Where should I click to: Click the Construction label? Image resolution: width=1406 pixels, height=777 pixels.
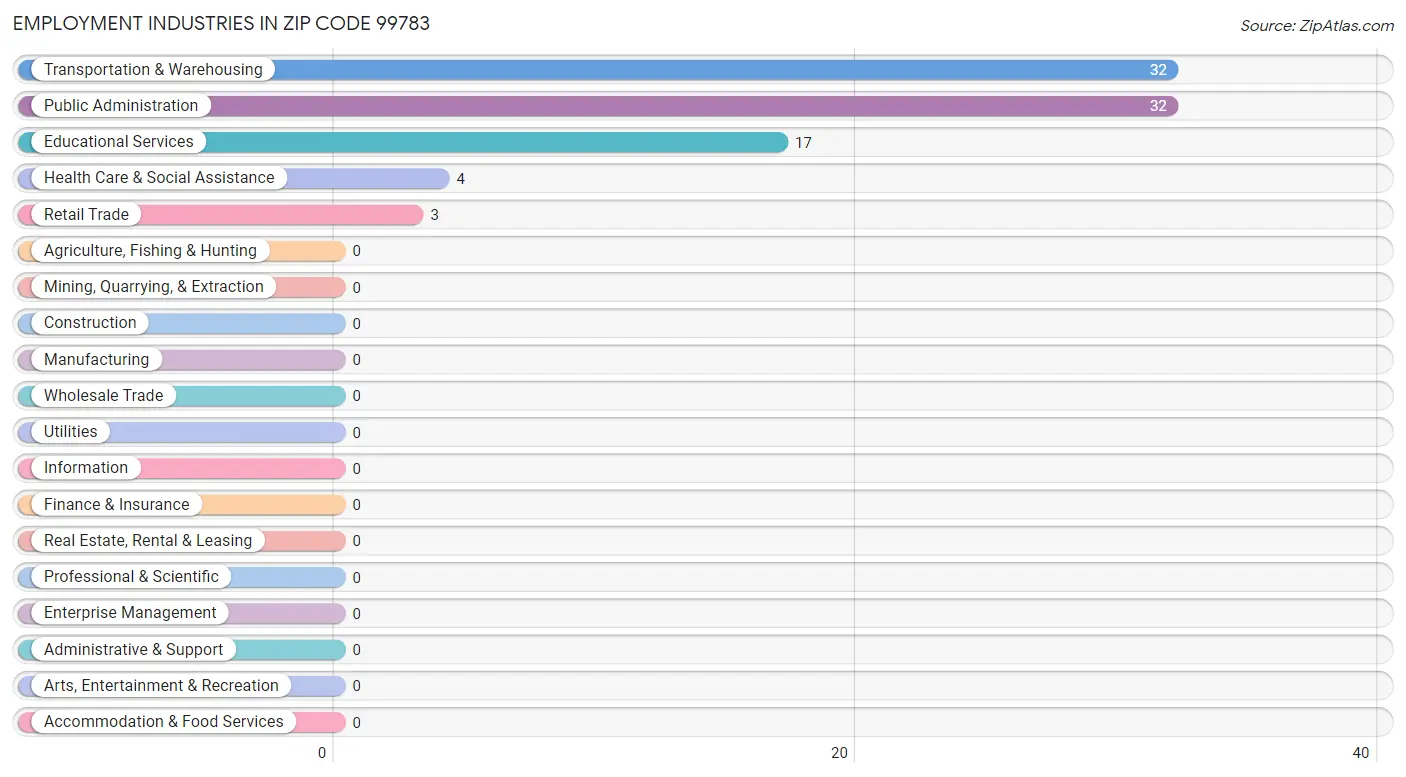(90, 323)
